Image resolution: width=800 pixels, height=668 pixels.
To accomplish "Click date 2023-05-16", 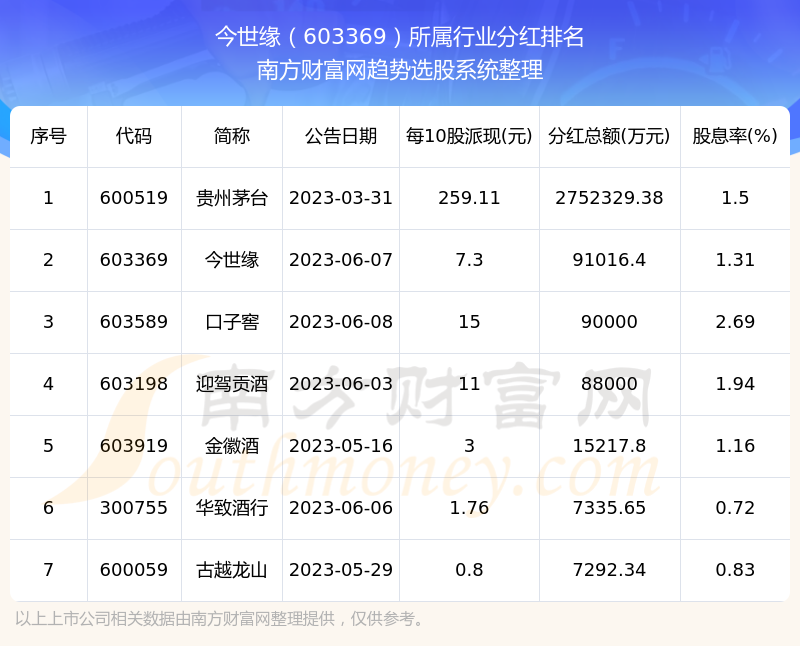I will click(341, 446).
